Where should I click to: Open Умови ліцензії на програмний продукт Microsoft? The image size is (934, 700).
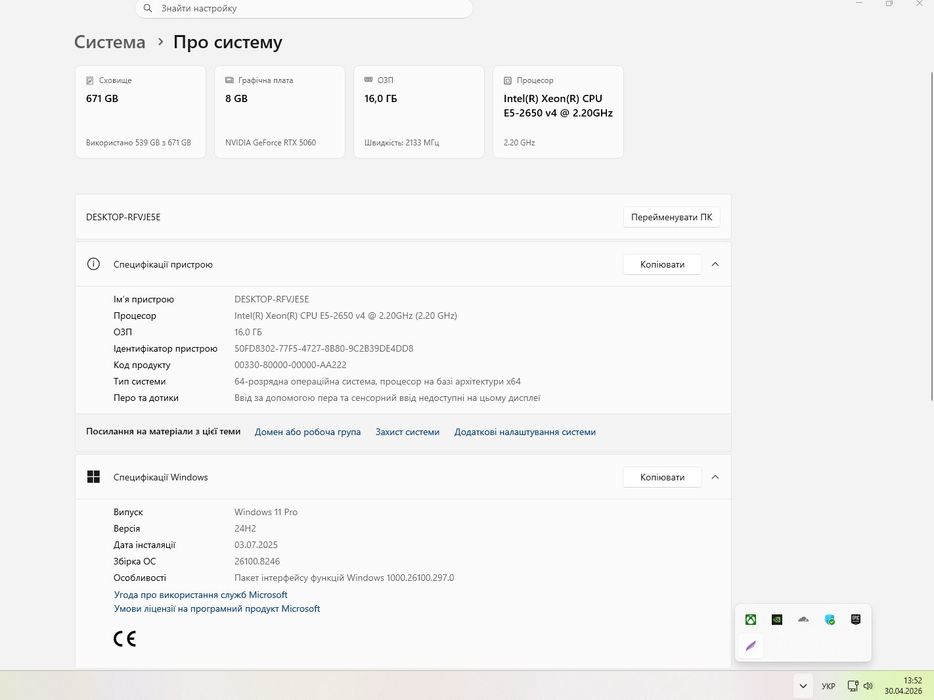click(x=217, y=608)
